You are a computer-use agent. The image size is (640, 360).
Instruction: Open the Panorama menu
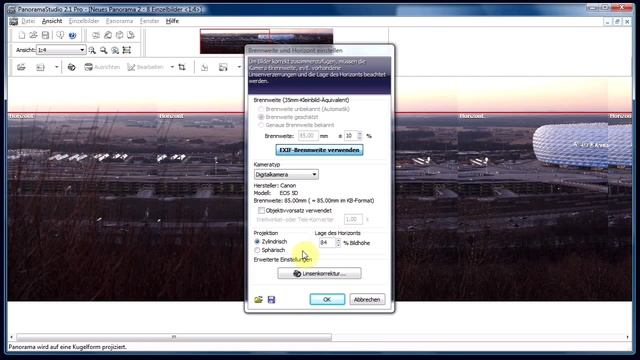click(119, 21)
